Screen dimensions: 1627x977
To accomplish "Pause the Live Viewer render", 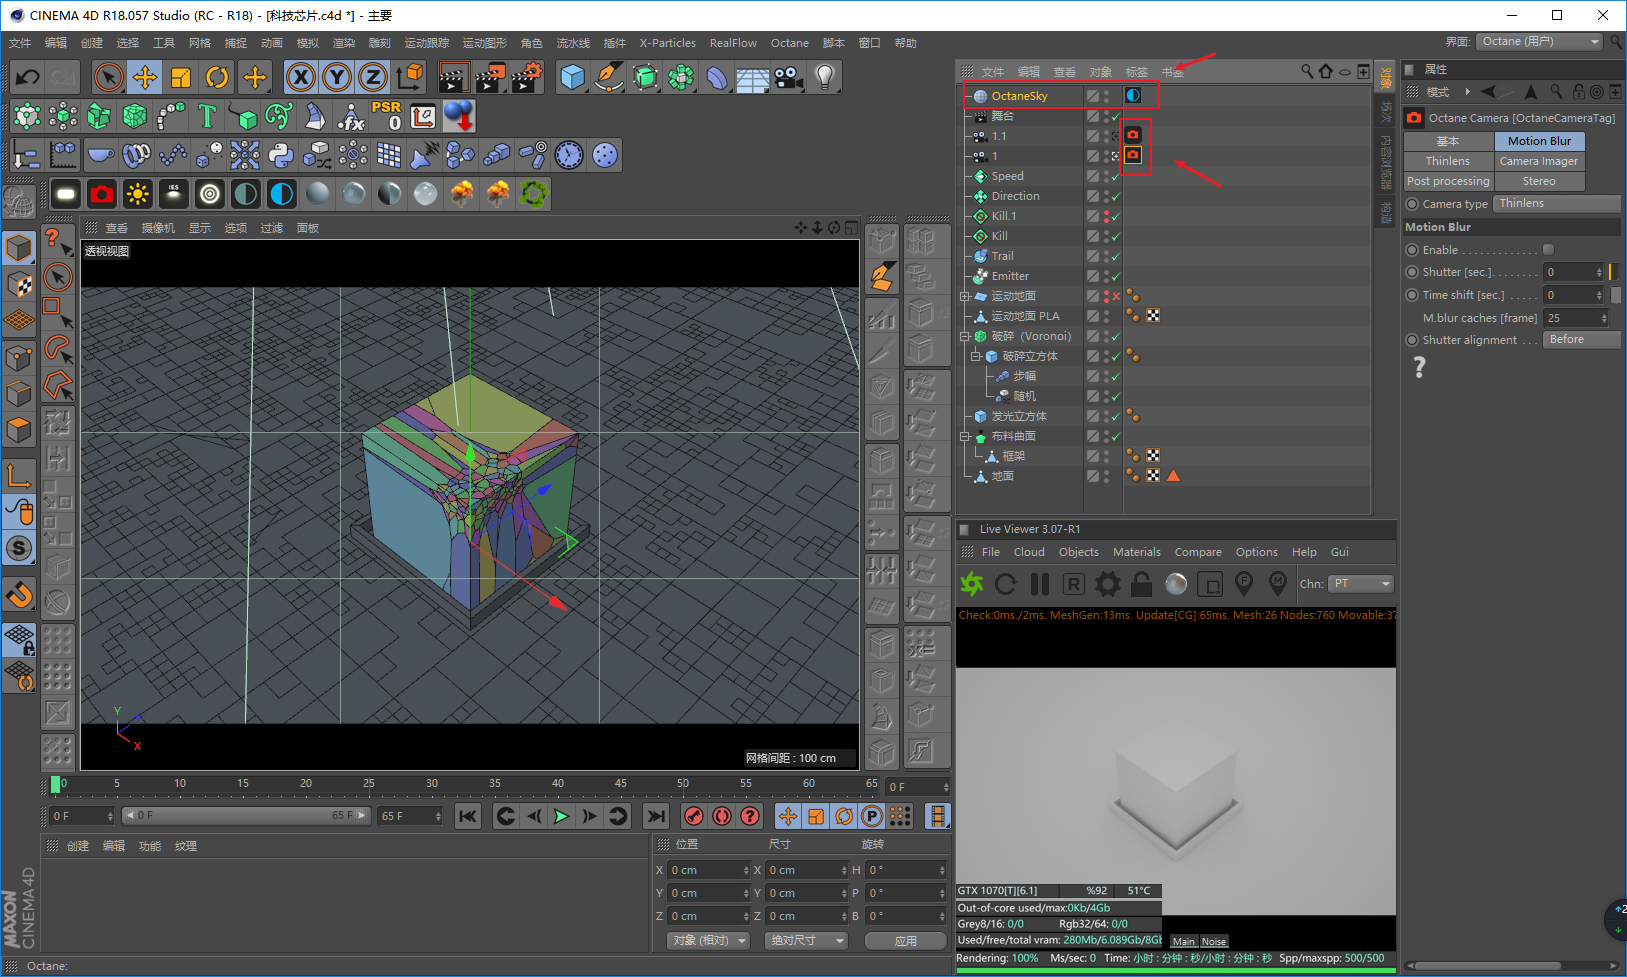I will [1040, 583].
